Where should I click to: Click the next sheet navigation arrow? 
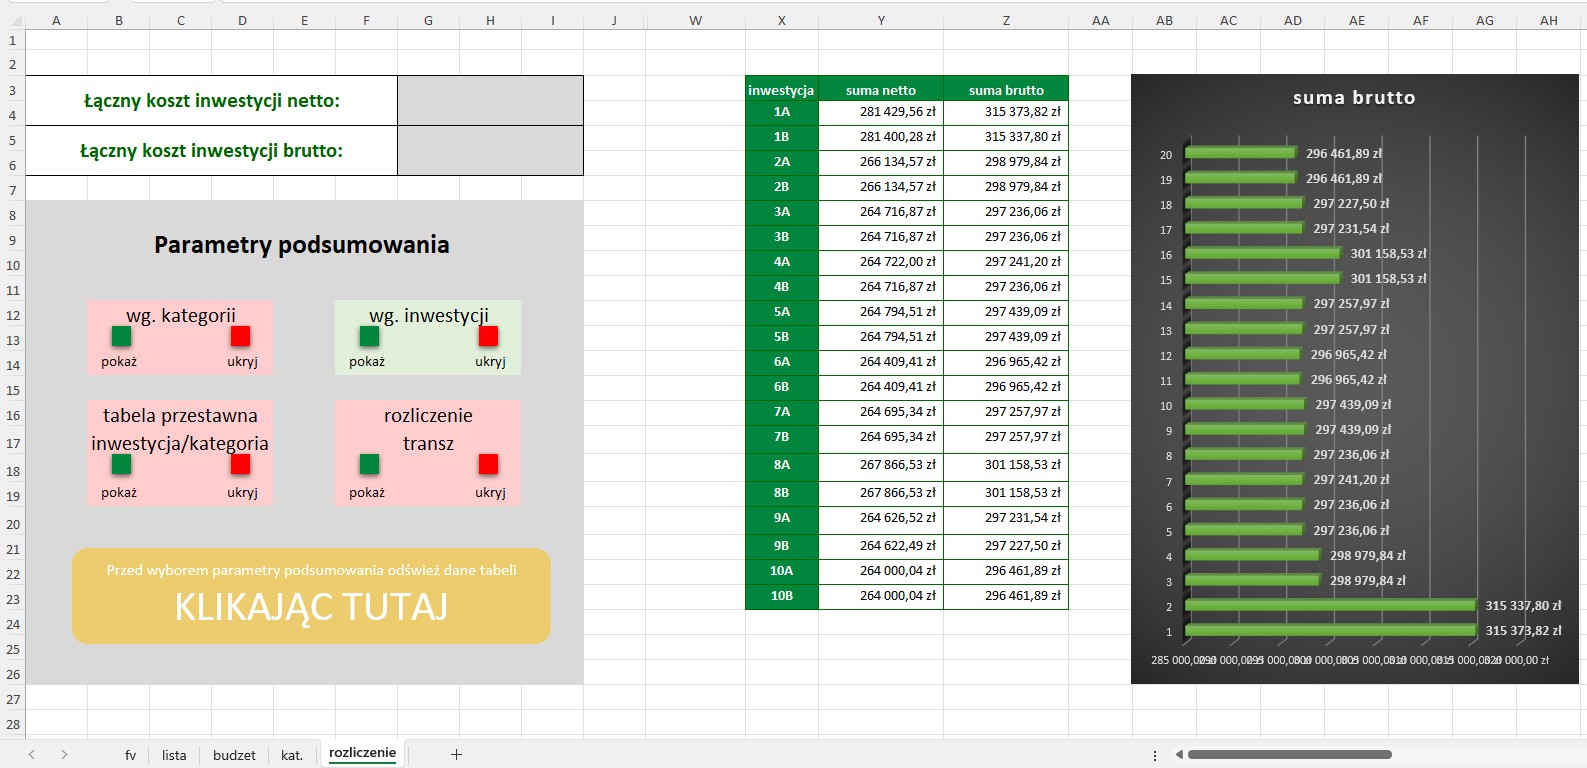click(x=64, y=755)
